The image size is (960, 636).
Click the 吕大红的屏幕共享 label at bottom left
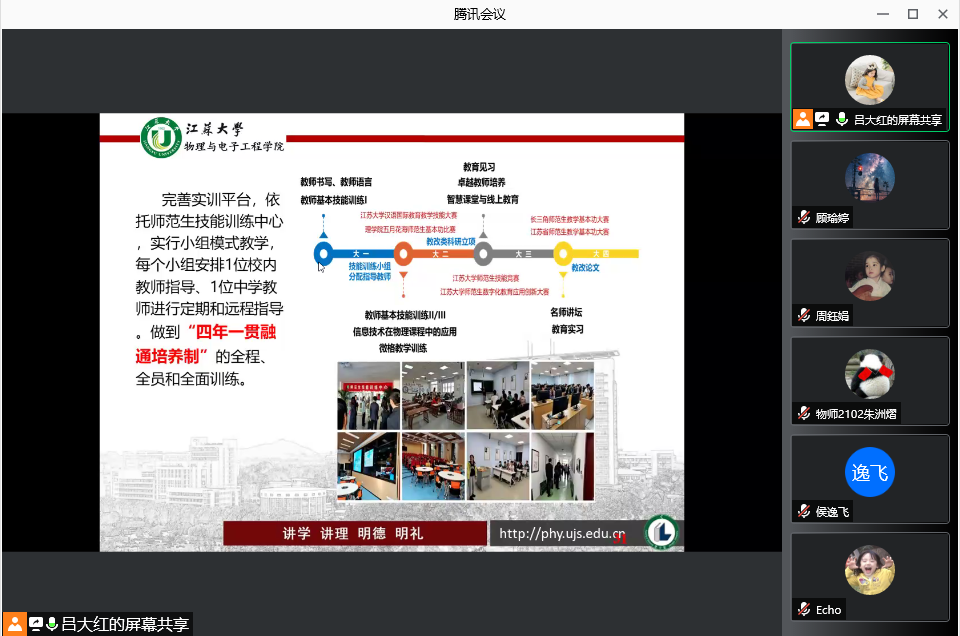coord(125,624)
